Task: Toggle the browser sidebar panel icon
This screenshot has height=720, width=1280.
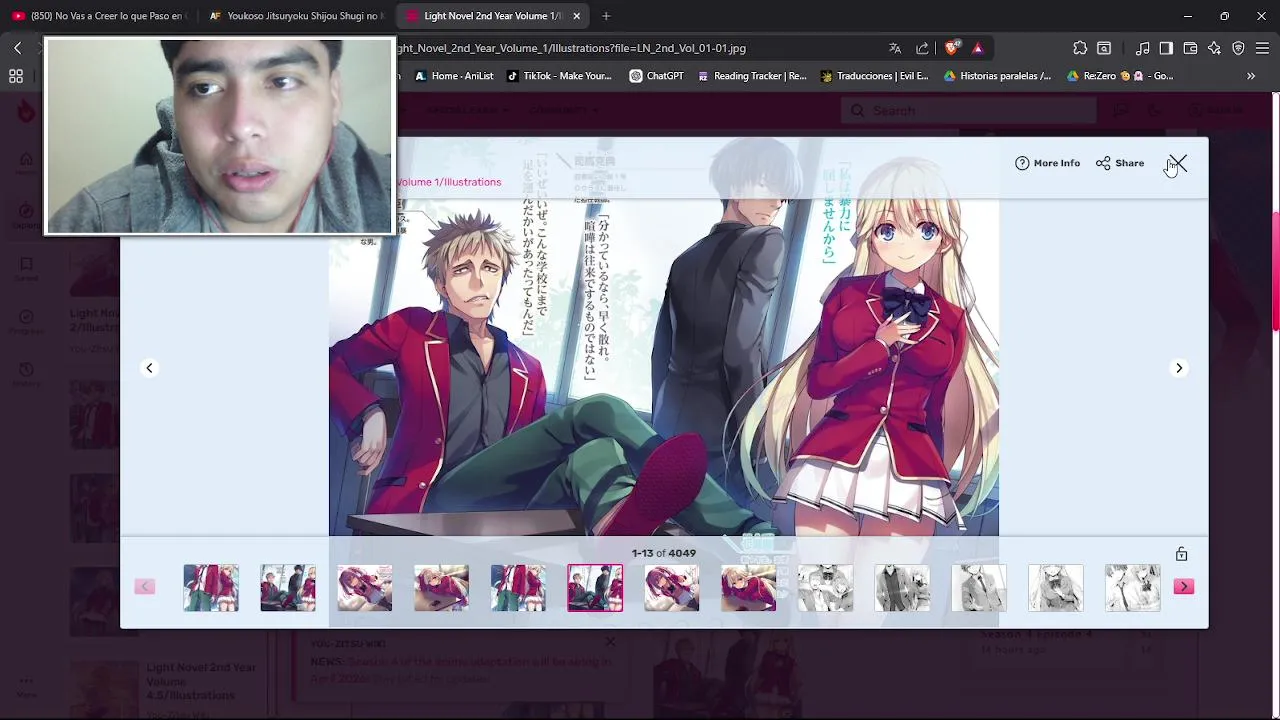Action: tap(1166, 48)
